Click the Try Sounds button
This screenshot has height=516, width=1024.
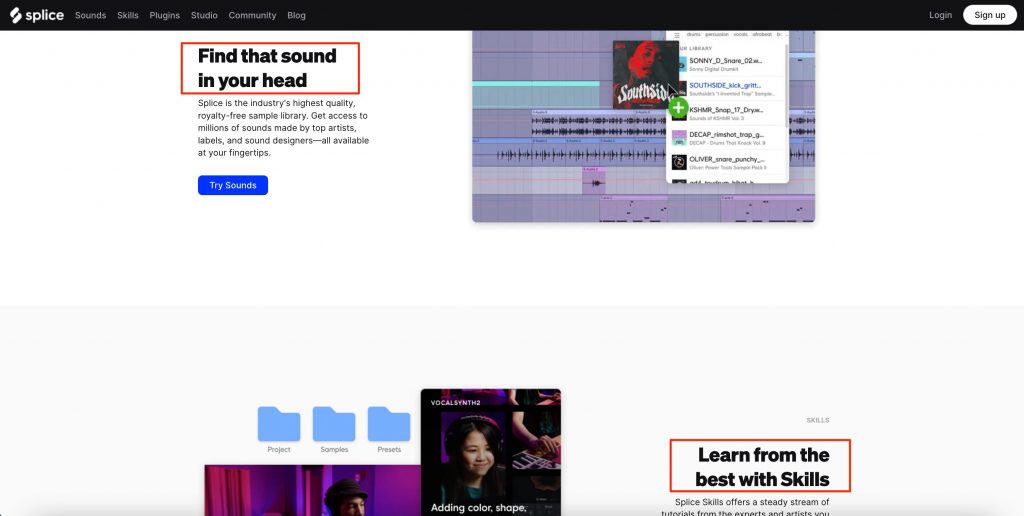coord(232,185)
